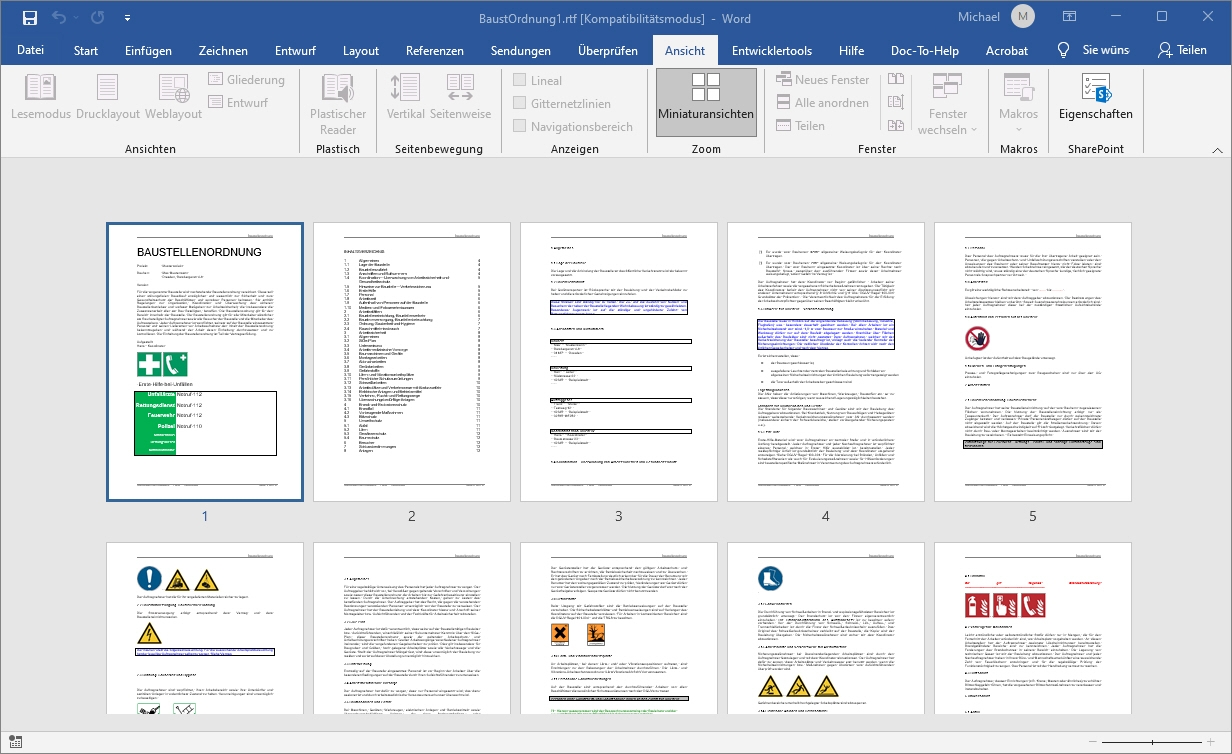Screen dimensions: 1232x754
Task: Toggle the Gitternetzlinien checkbox
Action: [x=562, y=104]
